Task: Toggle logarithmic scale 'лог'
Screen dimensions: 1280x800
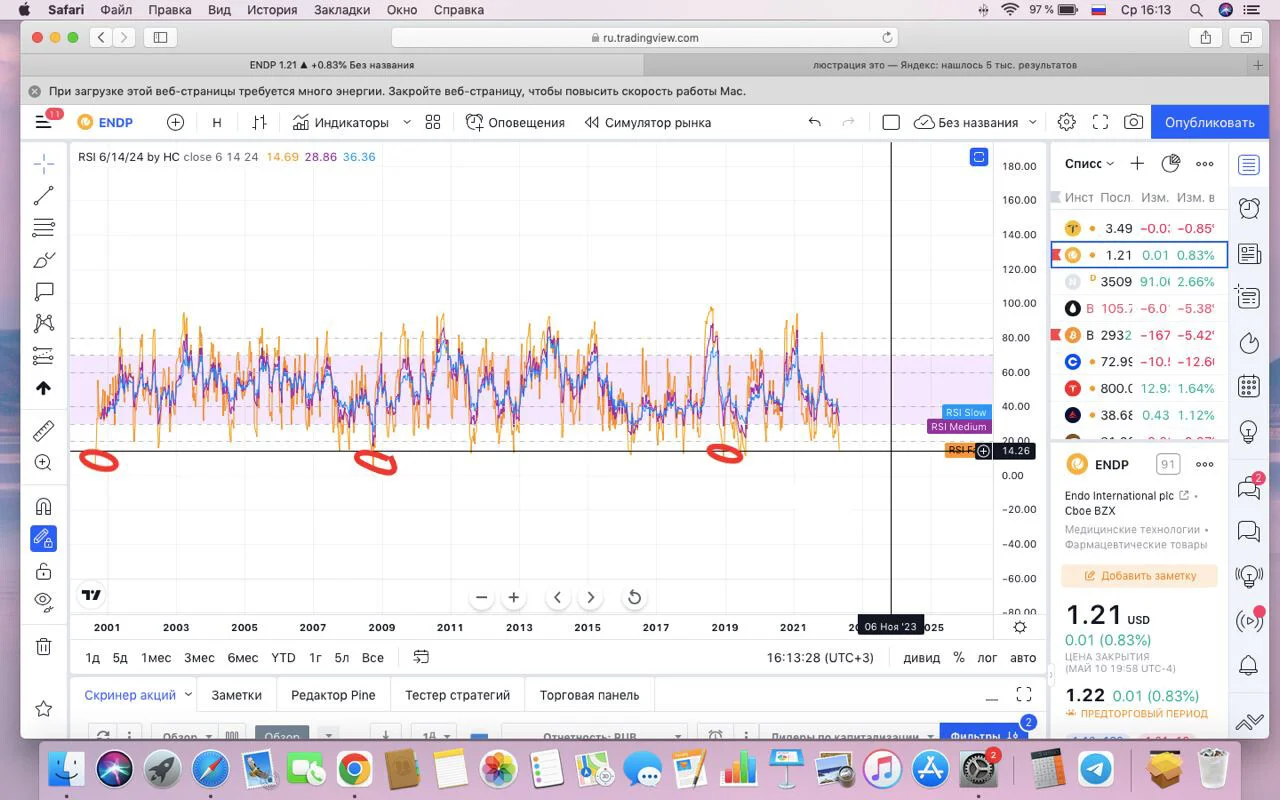Action: 987,657
